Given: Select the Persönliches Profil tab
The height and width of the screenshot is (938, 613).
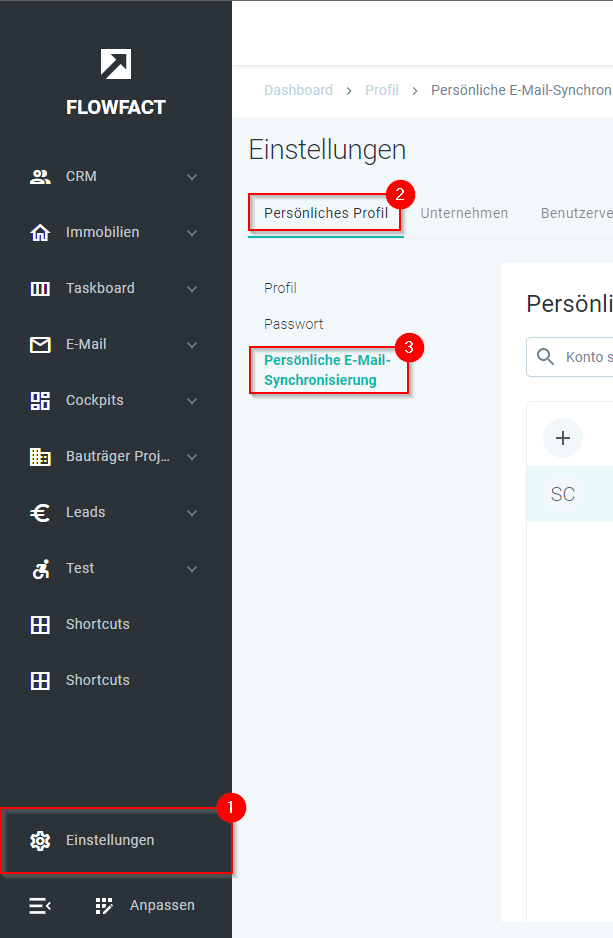Looking at the screenshot, I should point(326,213).
